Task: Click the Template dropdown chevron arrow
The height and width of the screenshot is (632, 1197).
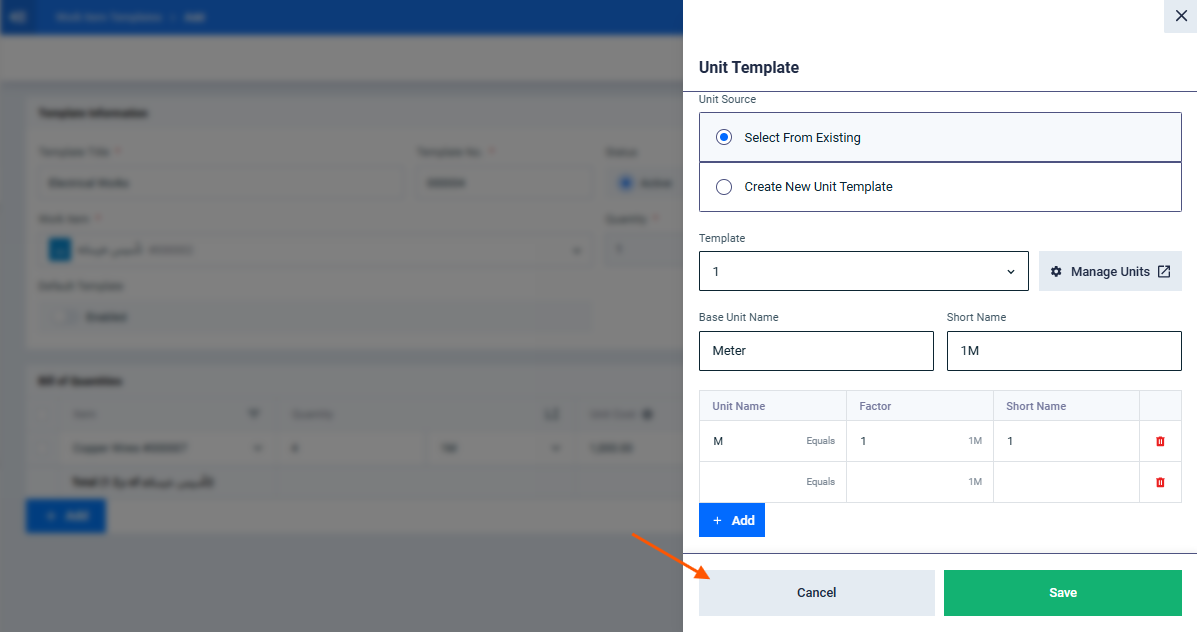Action: click(1011, 272)
